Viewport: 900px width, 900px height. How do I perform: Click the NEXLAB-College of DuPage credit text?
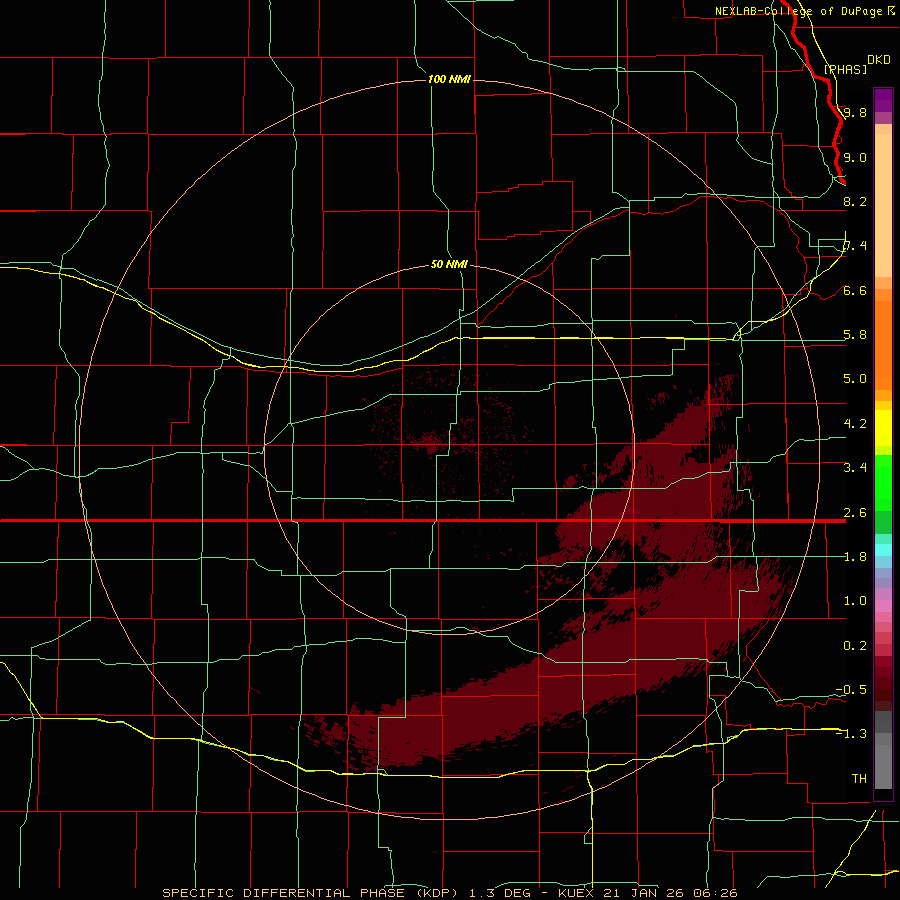coord(798,11)
